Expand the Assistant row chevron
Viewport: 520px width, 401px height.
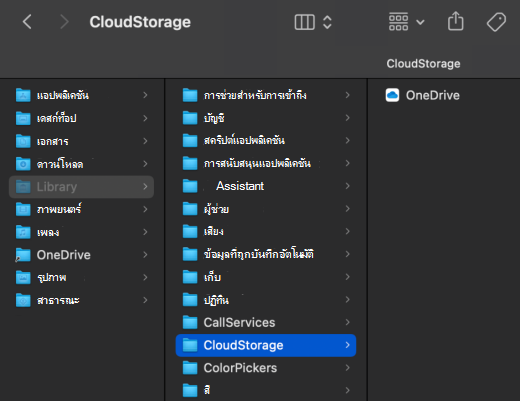(348, 186)
